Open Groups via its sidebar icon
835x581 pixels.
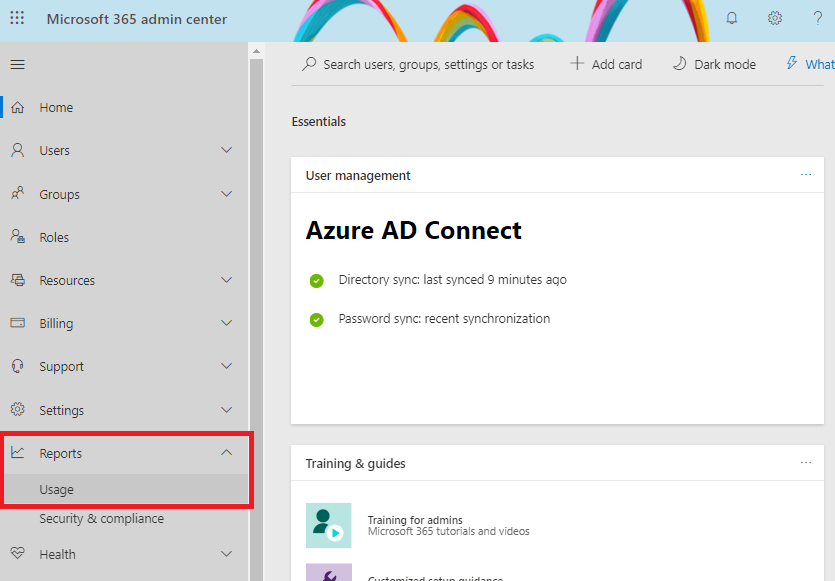[20, 194]
